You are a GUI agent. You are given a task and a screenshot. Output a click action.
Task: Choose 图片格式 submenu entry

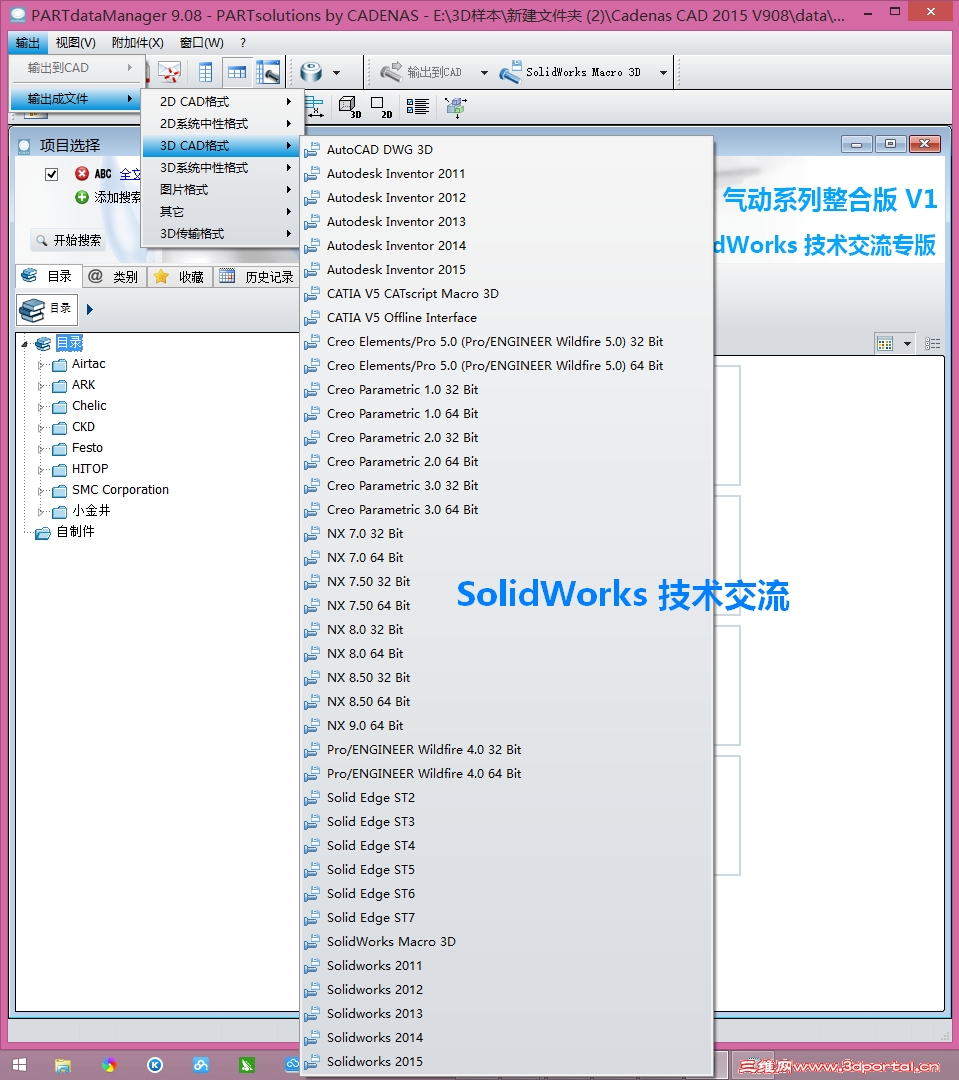pos(221,190)
